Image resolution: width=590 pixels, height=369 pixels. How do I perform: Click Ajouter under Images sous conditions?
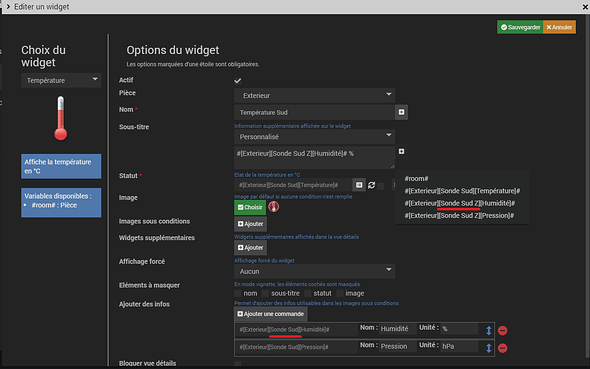tap(250, 224)
